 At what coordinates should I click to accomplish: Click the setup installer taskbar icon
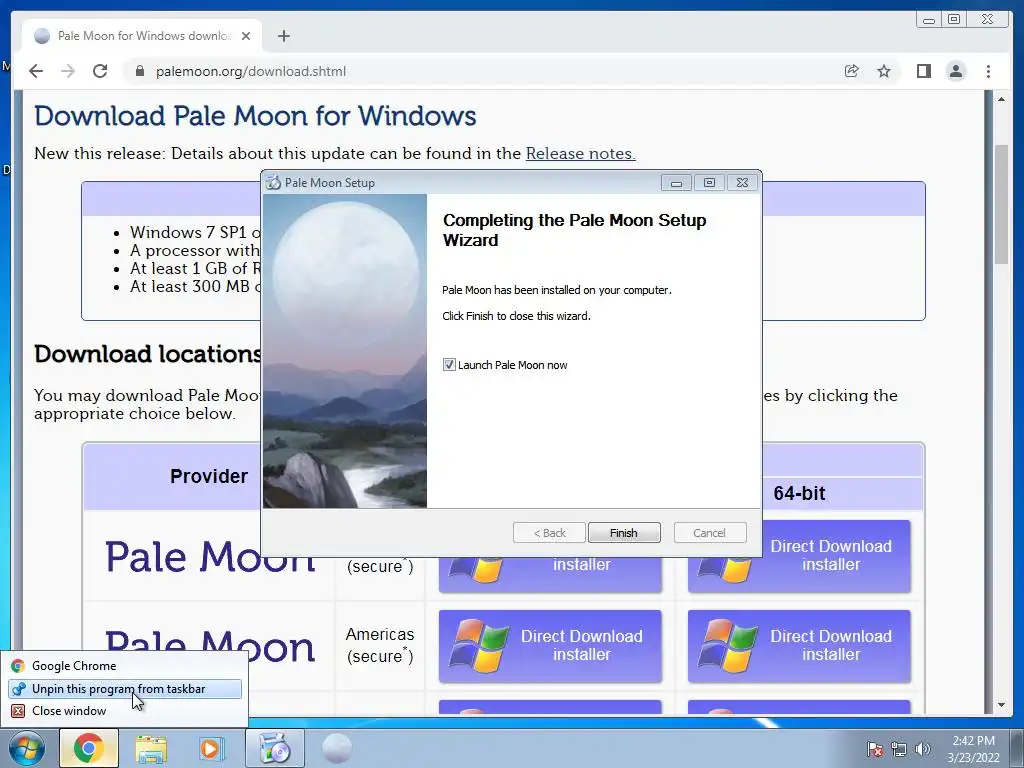[x=275, y=748]
